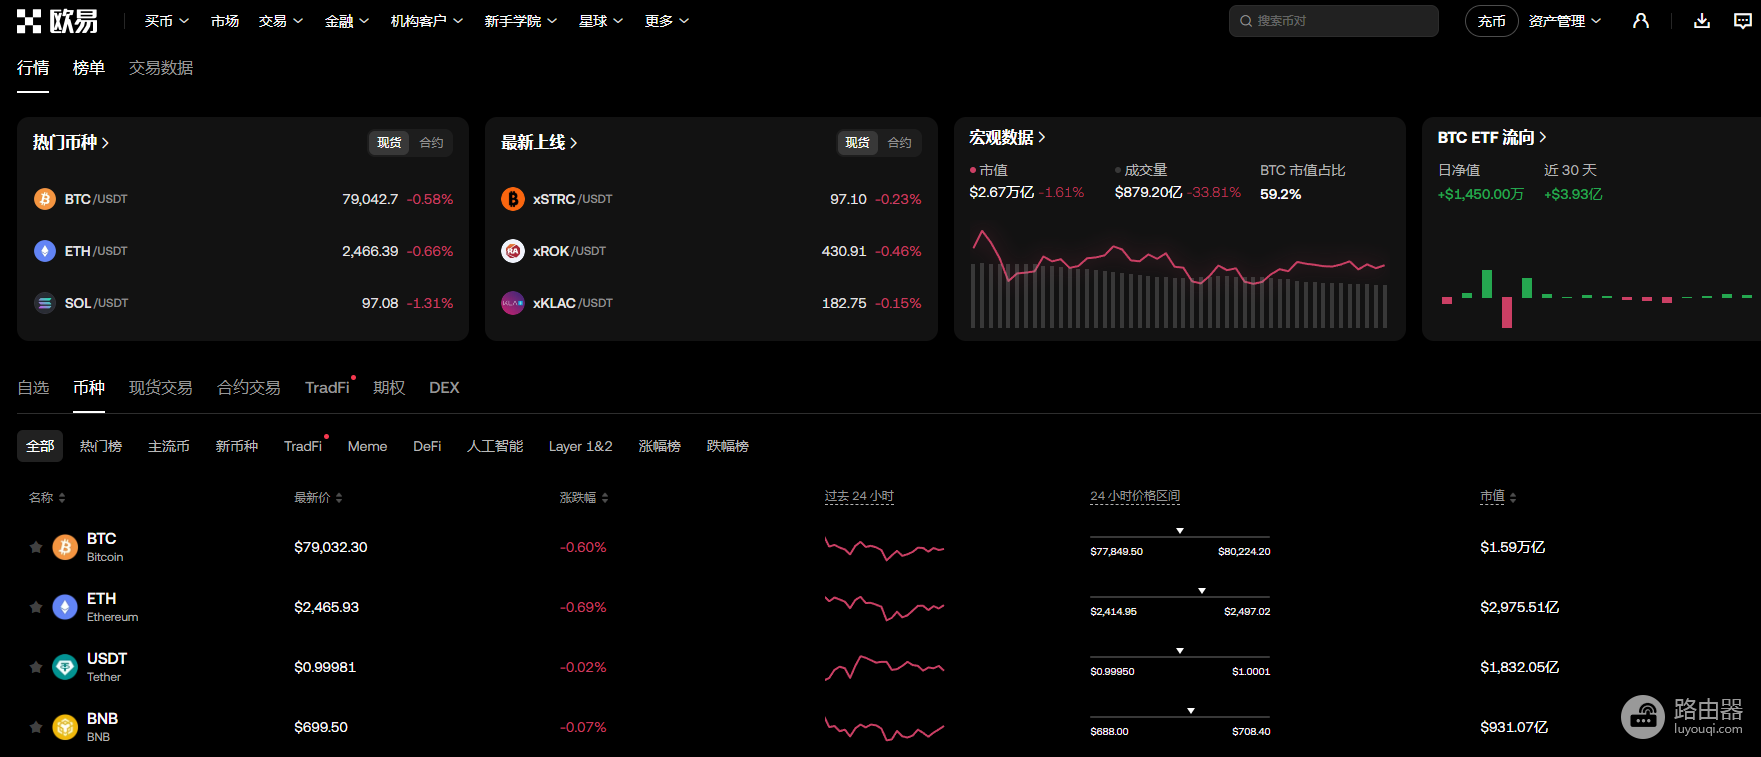The width and height of the screenshot is (1761, 757).
Task: Select 合约 in 最新上线 card
Action: click(899, 143)
